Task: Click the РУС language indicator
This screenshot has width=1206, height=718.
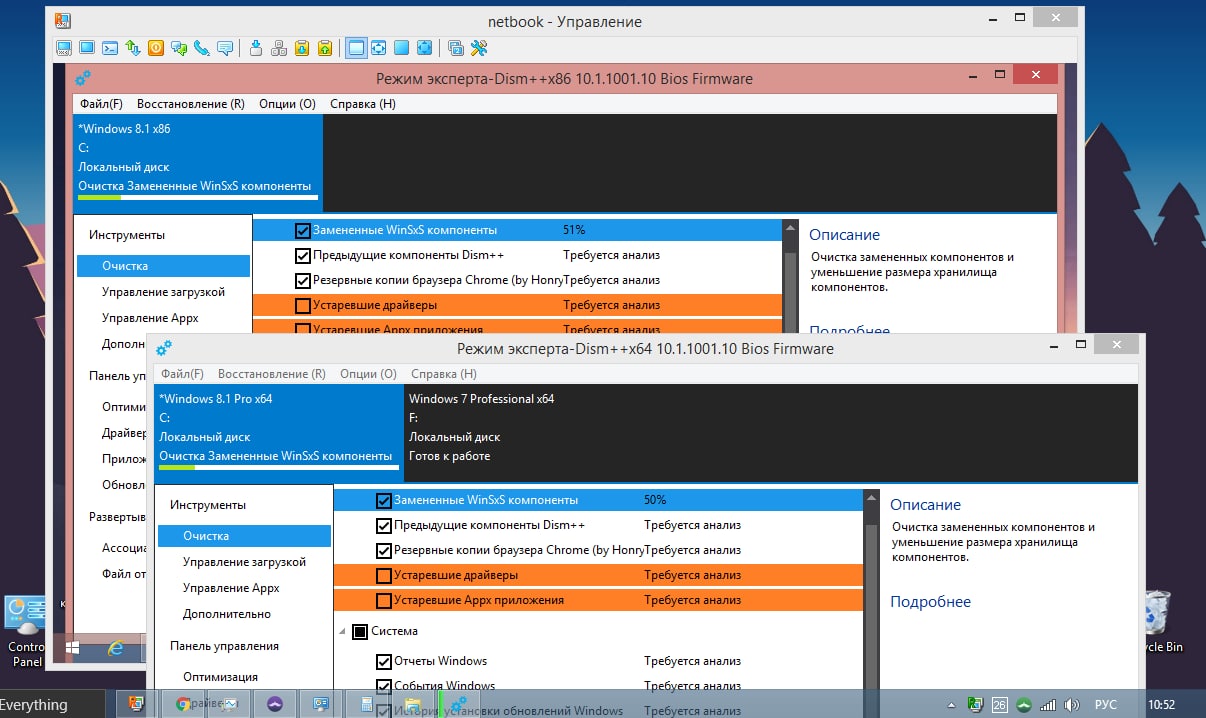Action: click(x=1106, y=704)
